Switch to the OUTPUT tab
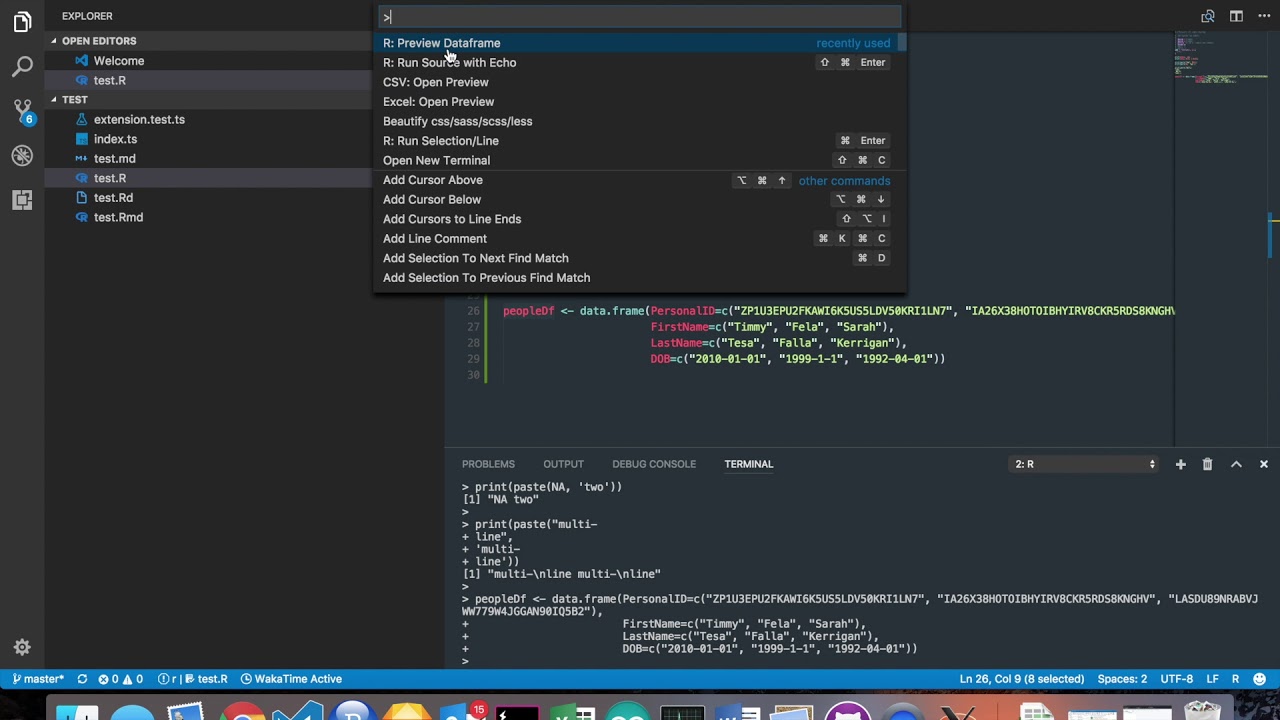 (x=563, y=464)
